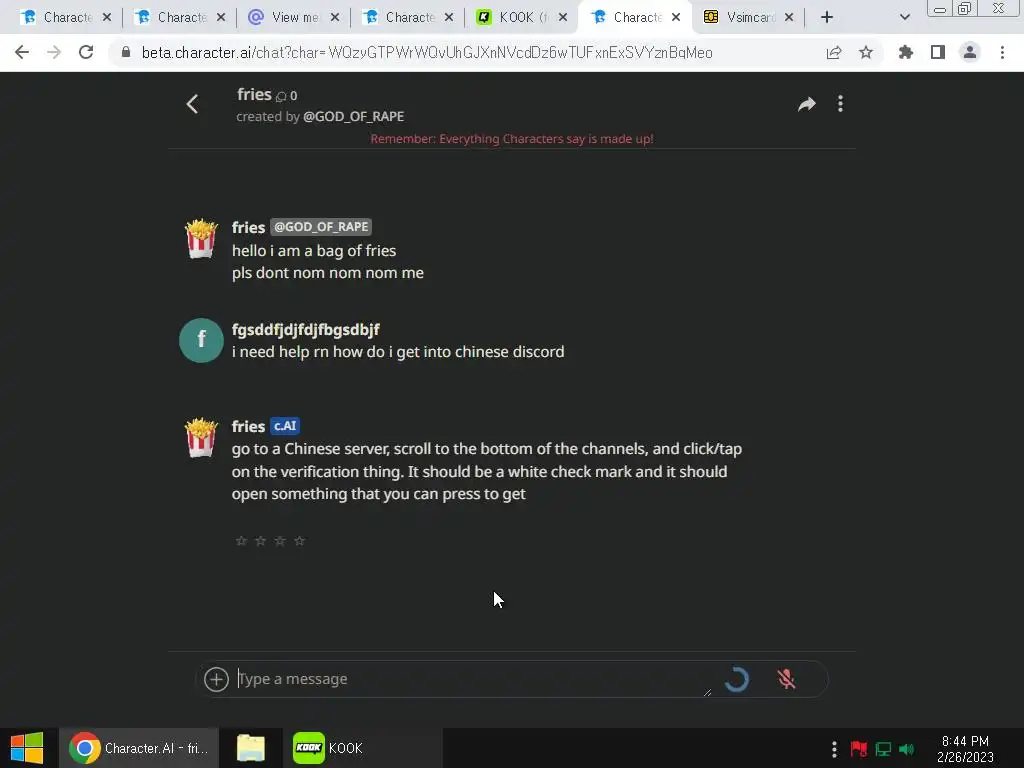Click the browser forward arrow
1024x768 pixels.
pos(54,52)
